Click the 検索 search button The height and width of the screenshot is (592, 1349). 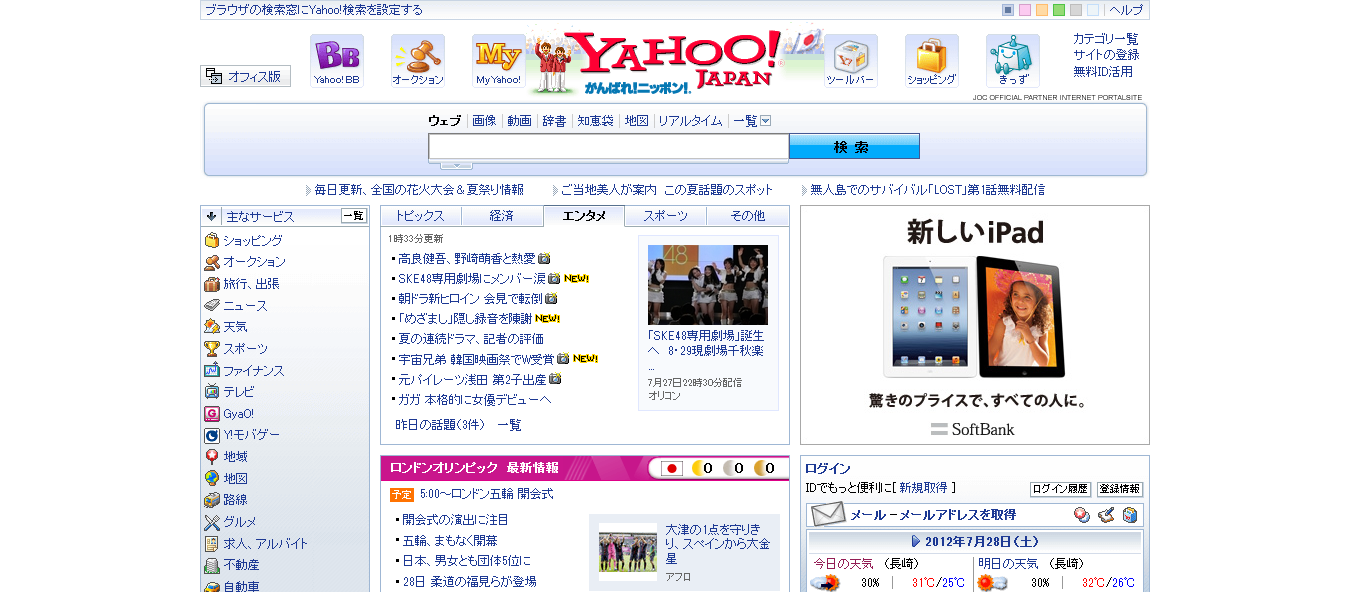(854, 147)
